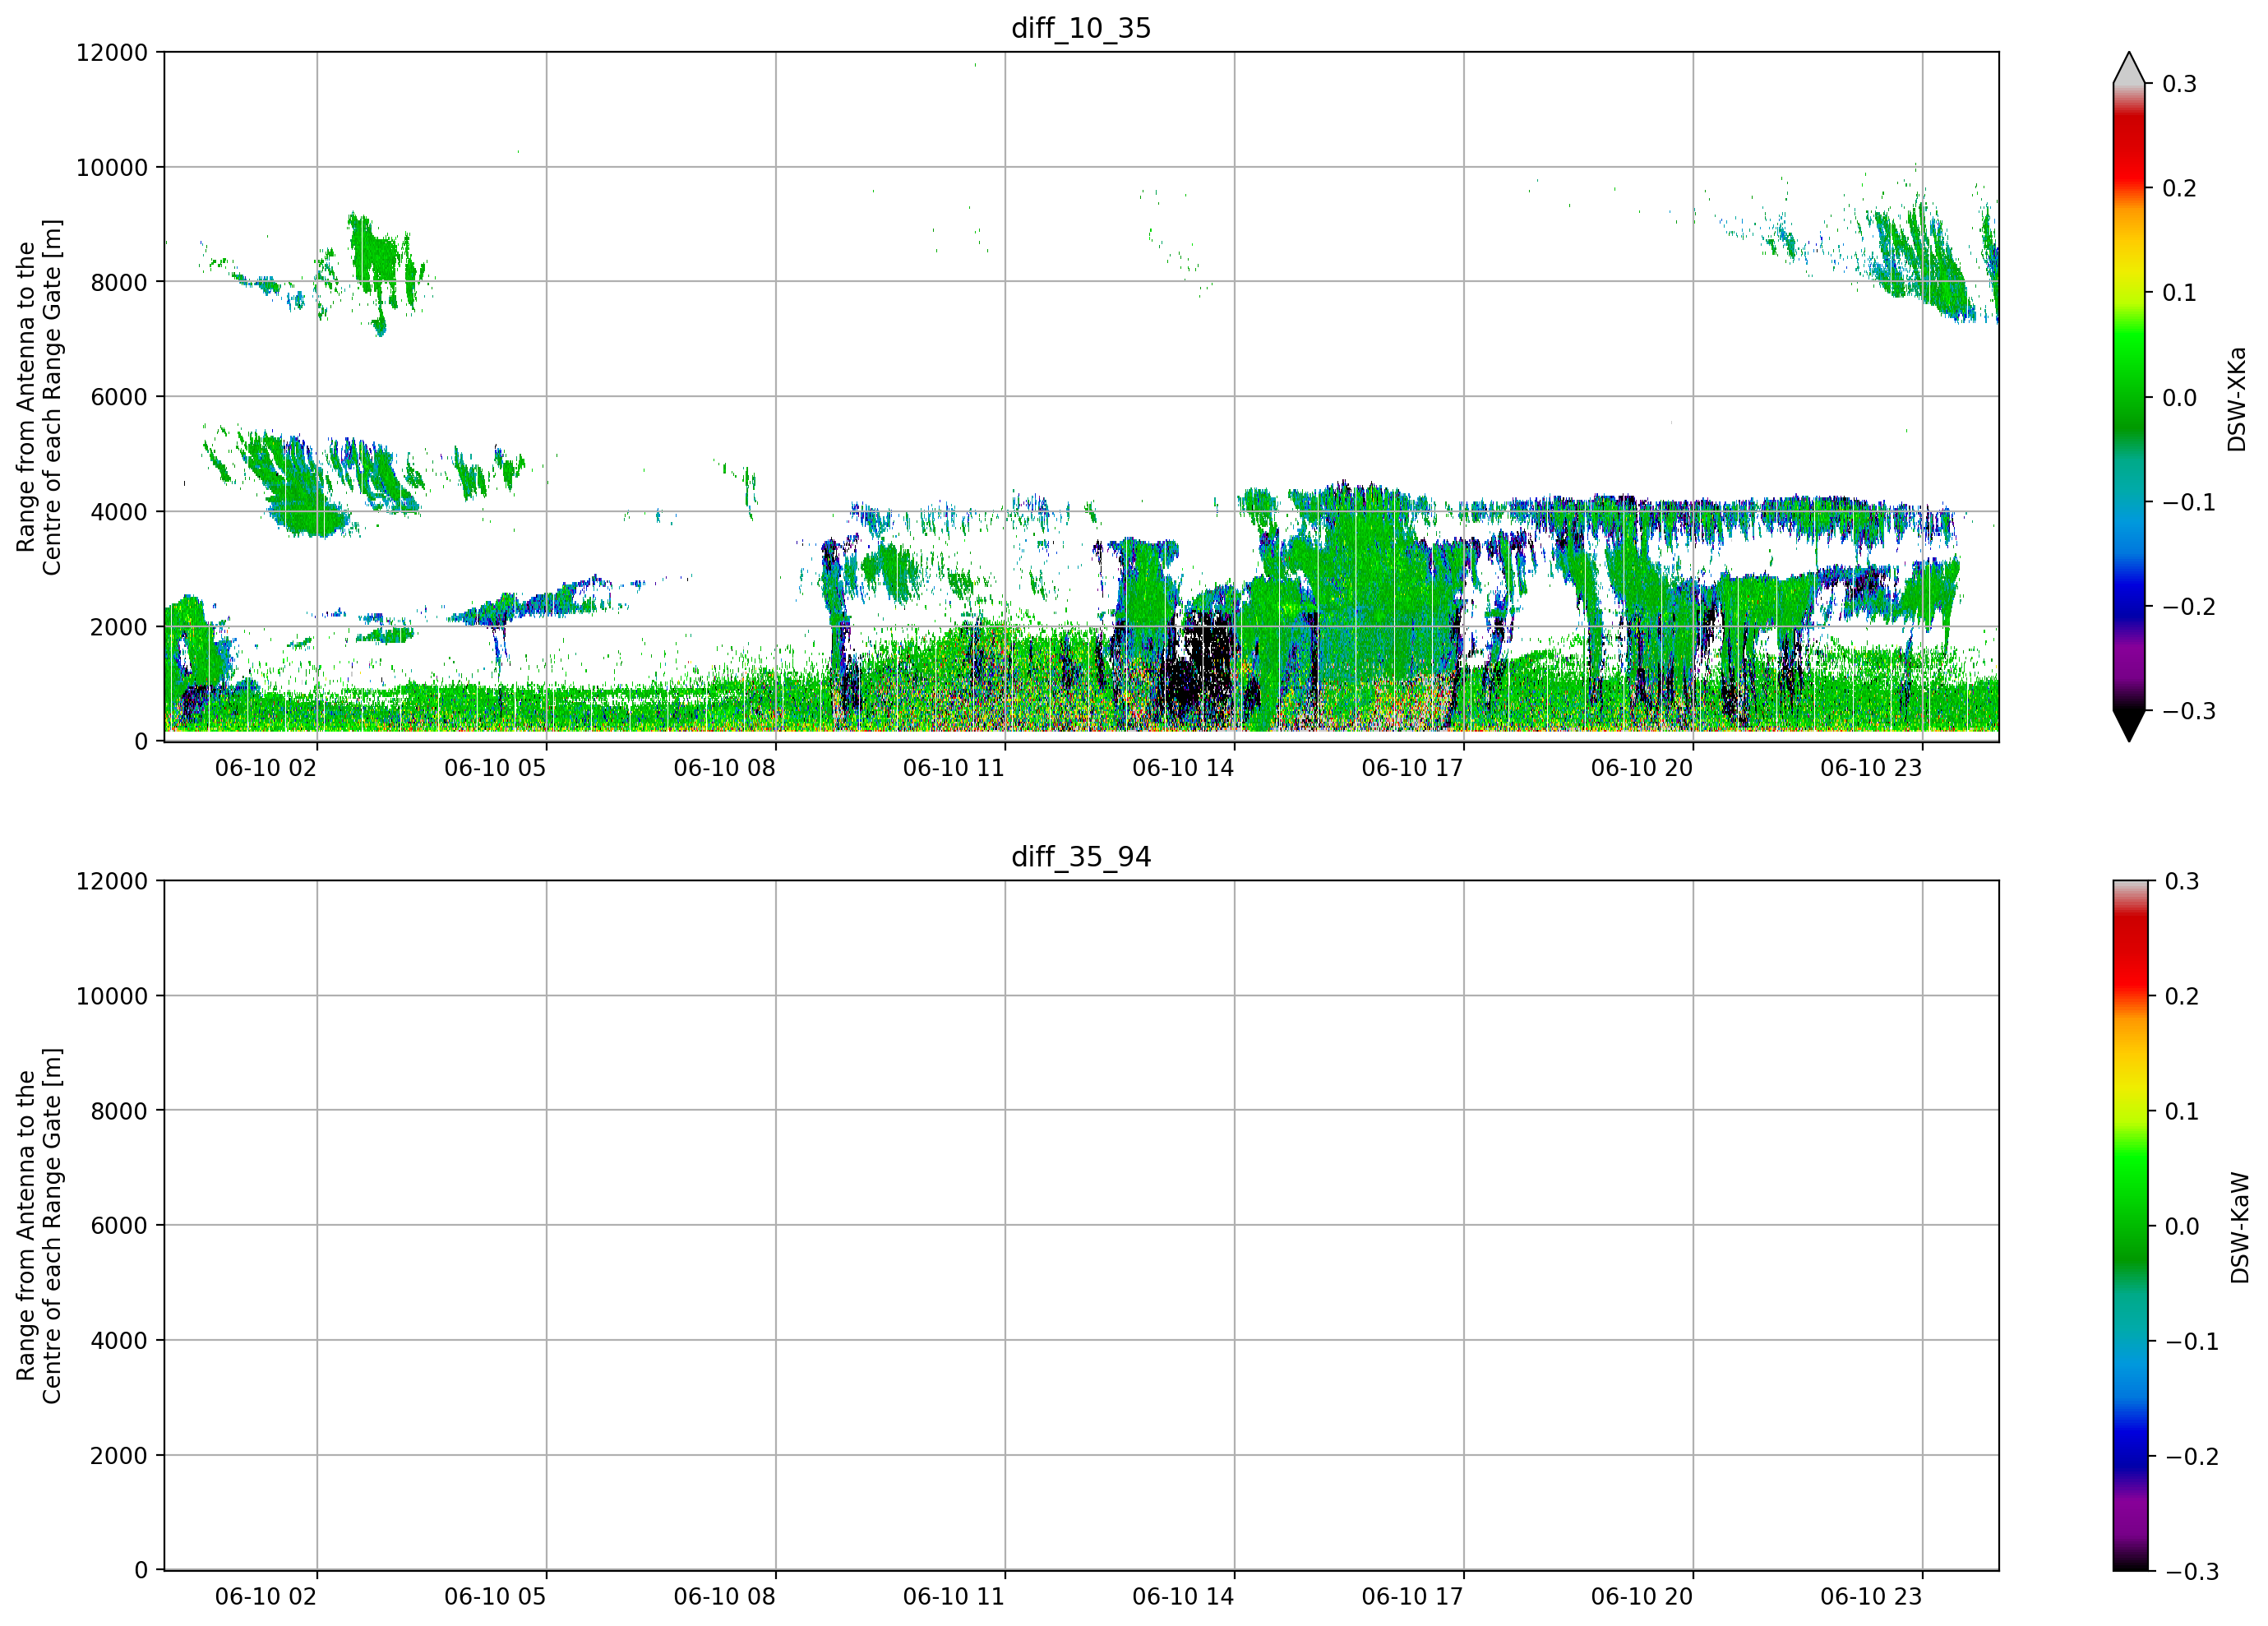Viewport: 2268px width, 1626px height.
Task: Click the top plot's y-axis range title
Action: (39, 397)
